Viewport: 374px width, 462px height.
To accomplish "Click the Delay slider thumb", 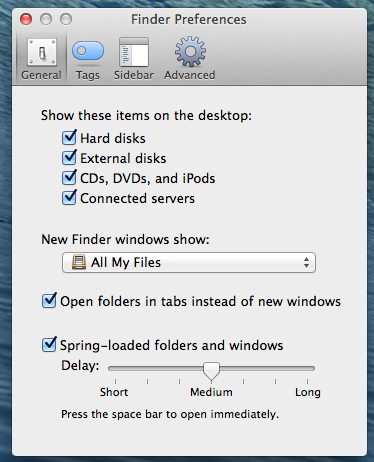I will point(212,371).
